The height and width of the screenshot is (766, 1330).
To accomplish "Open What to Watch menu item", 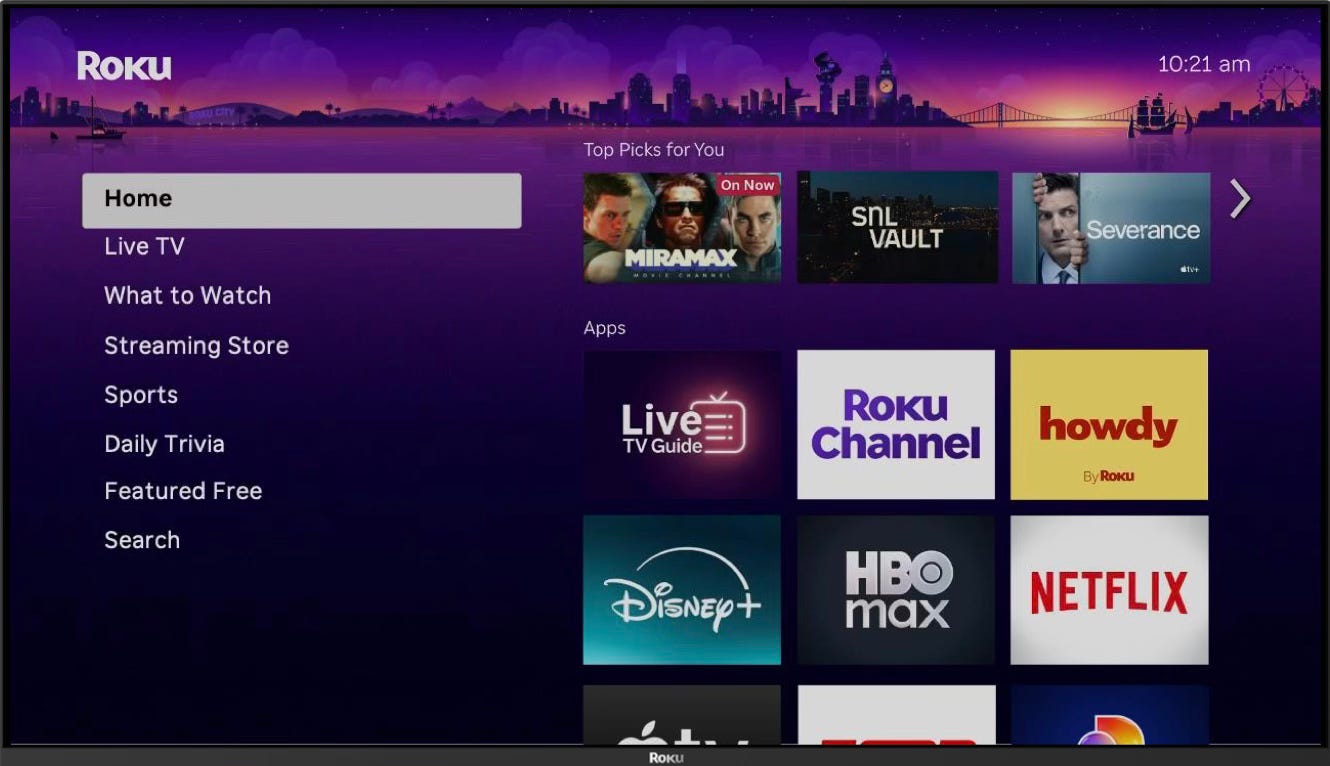I will [x=187, y=295].
